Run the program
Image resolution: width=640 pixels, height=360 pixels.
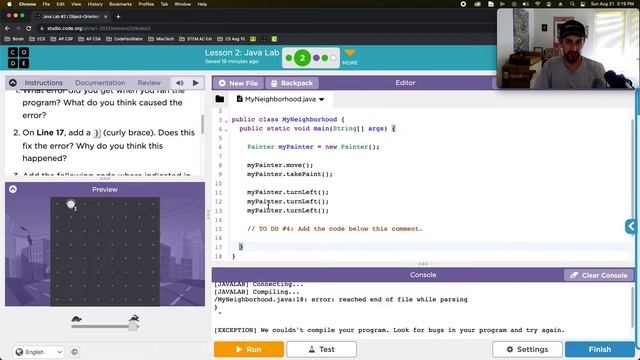[249, 349]
